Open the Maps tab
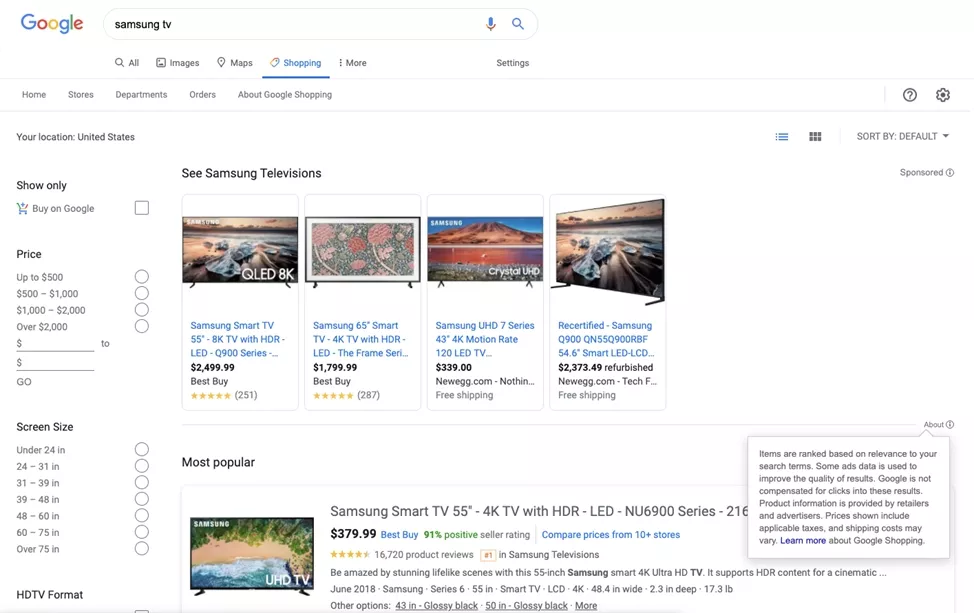 coord(234,63)
